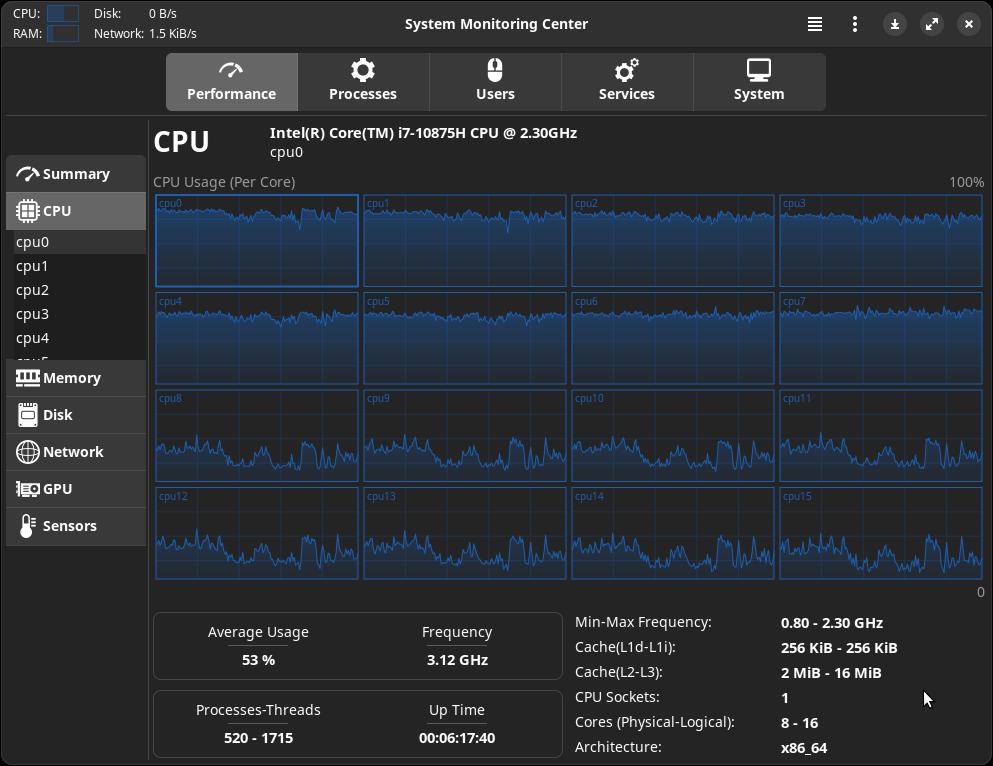This screenshot has height=766, width=993.
Task: Click the cpu5 usage graph
Action: [x=465, y=338]
